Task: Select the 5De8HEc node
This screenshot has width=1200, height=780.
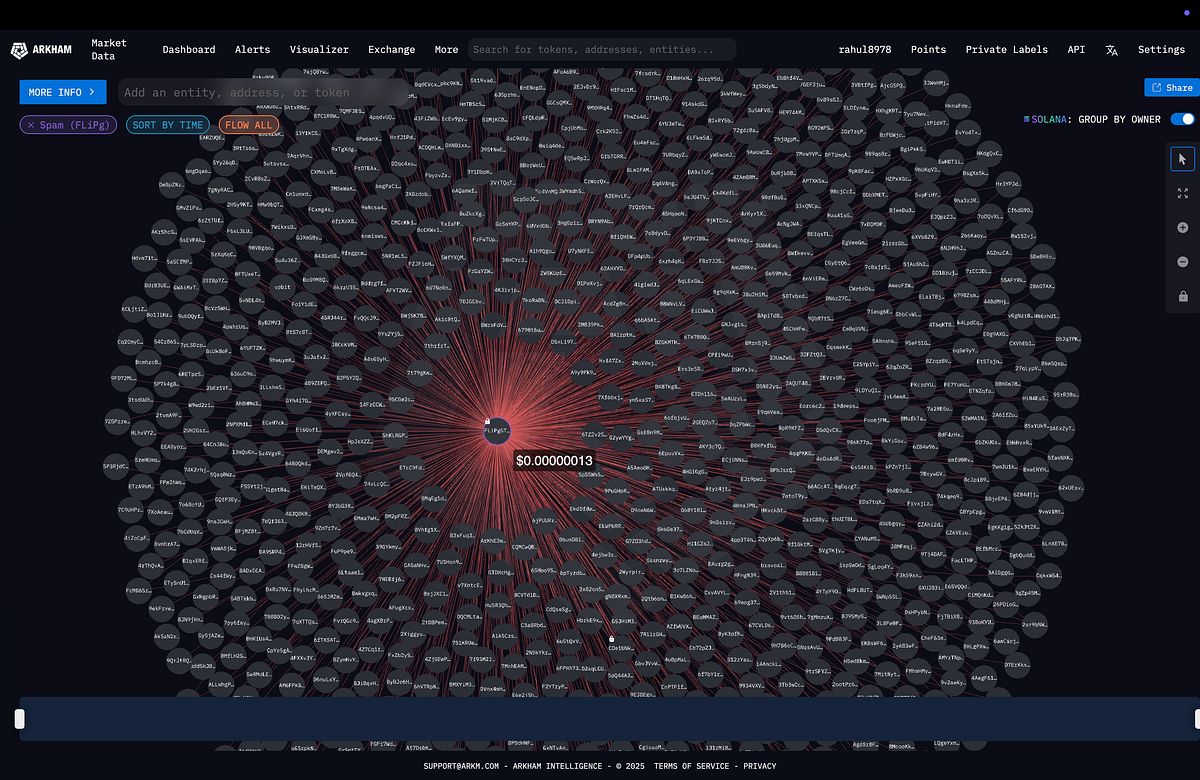Action: 1045,256
